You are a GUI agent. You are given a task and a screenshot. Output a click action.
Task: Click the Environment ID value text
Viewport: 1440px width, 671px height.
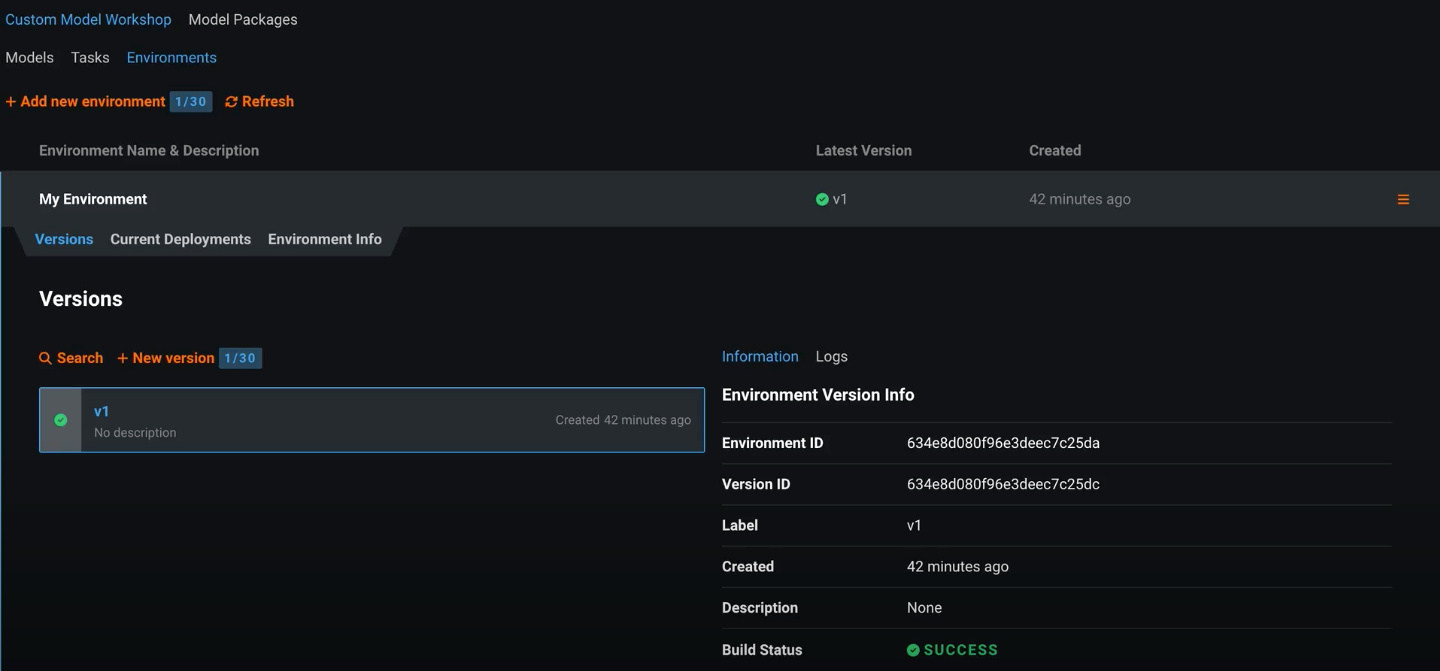pyautogui.click(x=1003, y=443)
